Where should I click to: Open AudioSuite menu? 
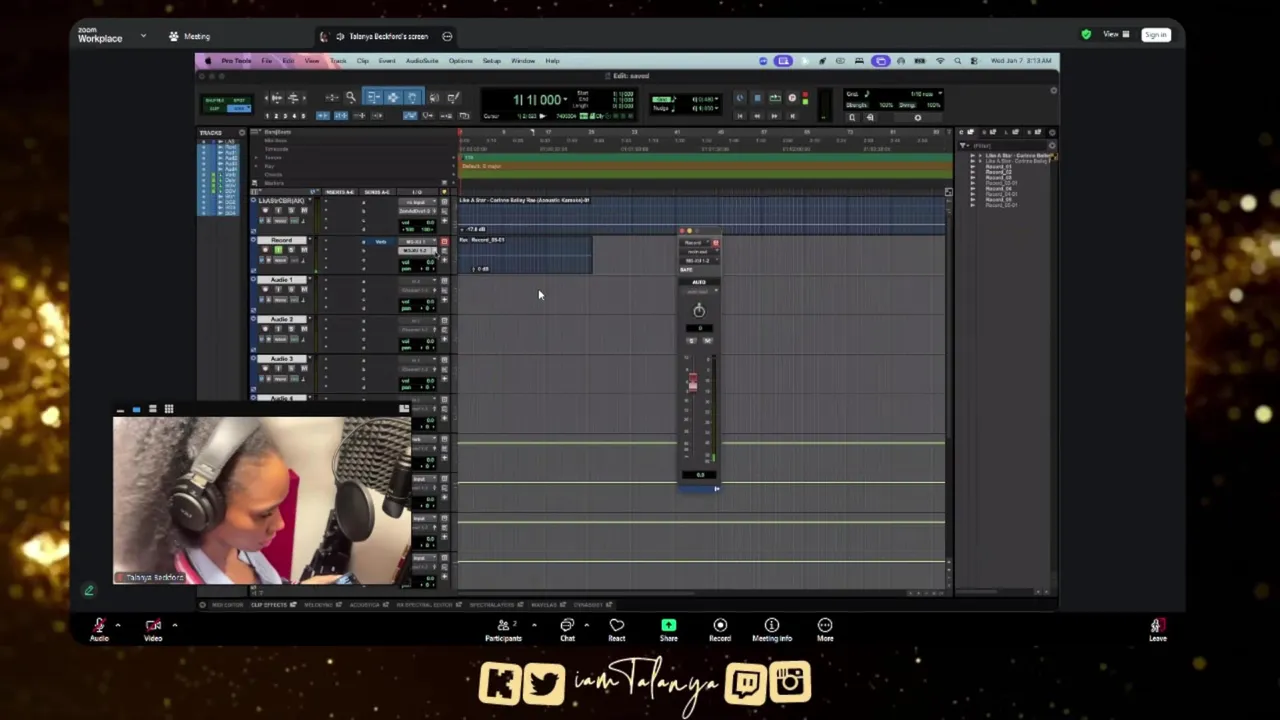coord(422,61)
